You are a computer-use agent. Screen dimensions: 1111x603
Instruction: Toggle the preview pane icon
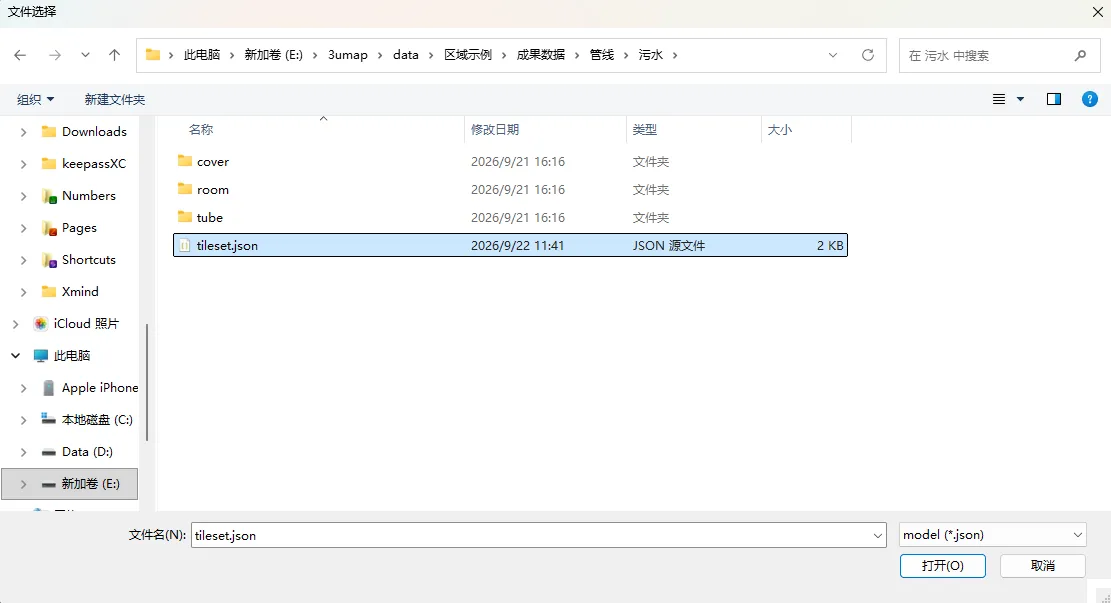[x=1054, y=99]
